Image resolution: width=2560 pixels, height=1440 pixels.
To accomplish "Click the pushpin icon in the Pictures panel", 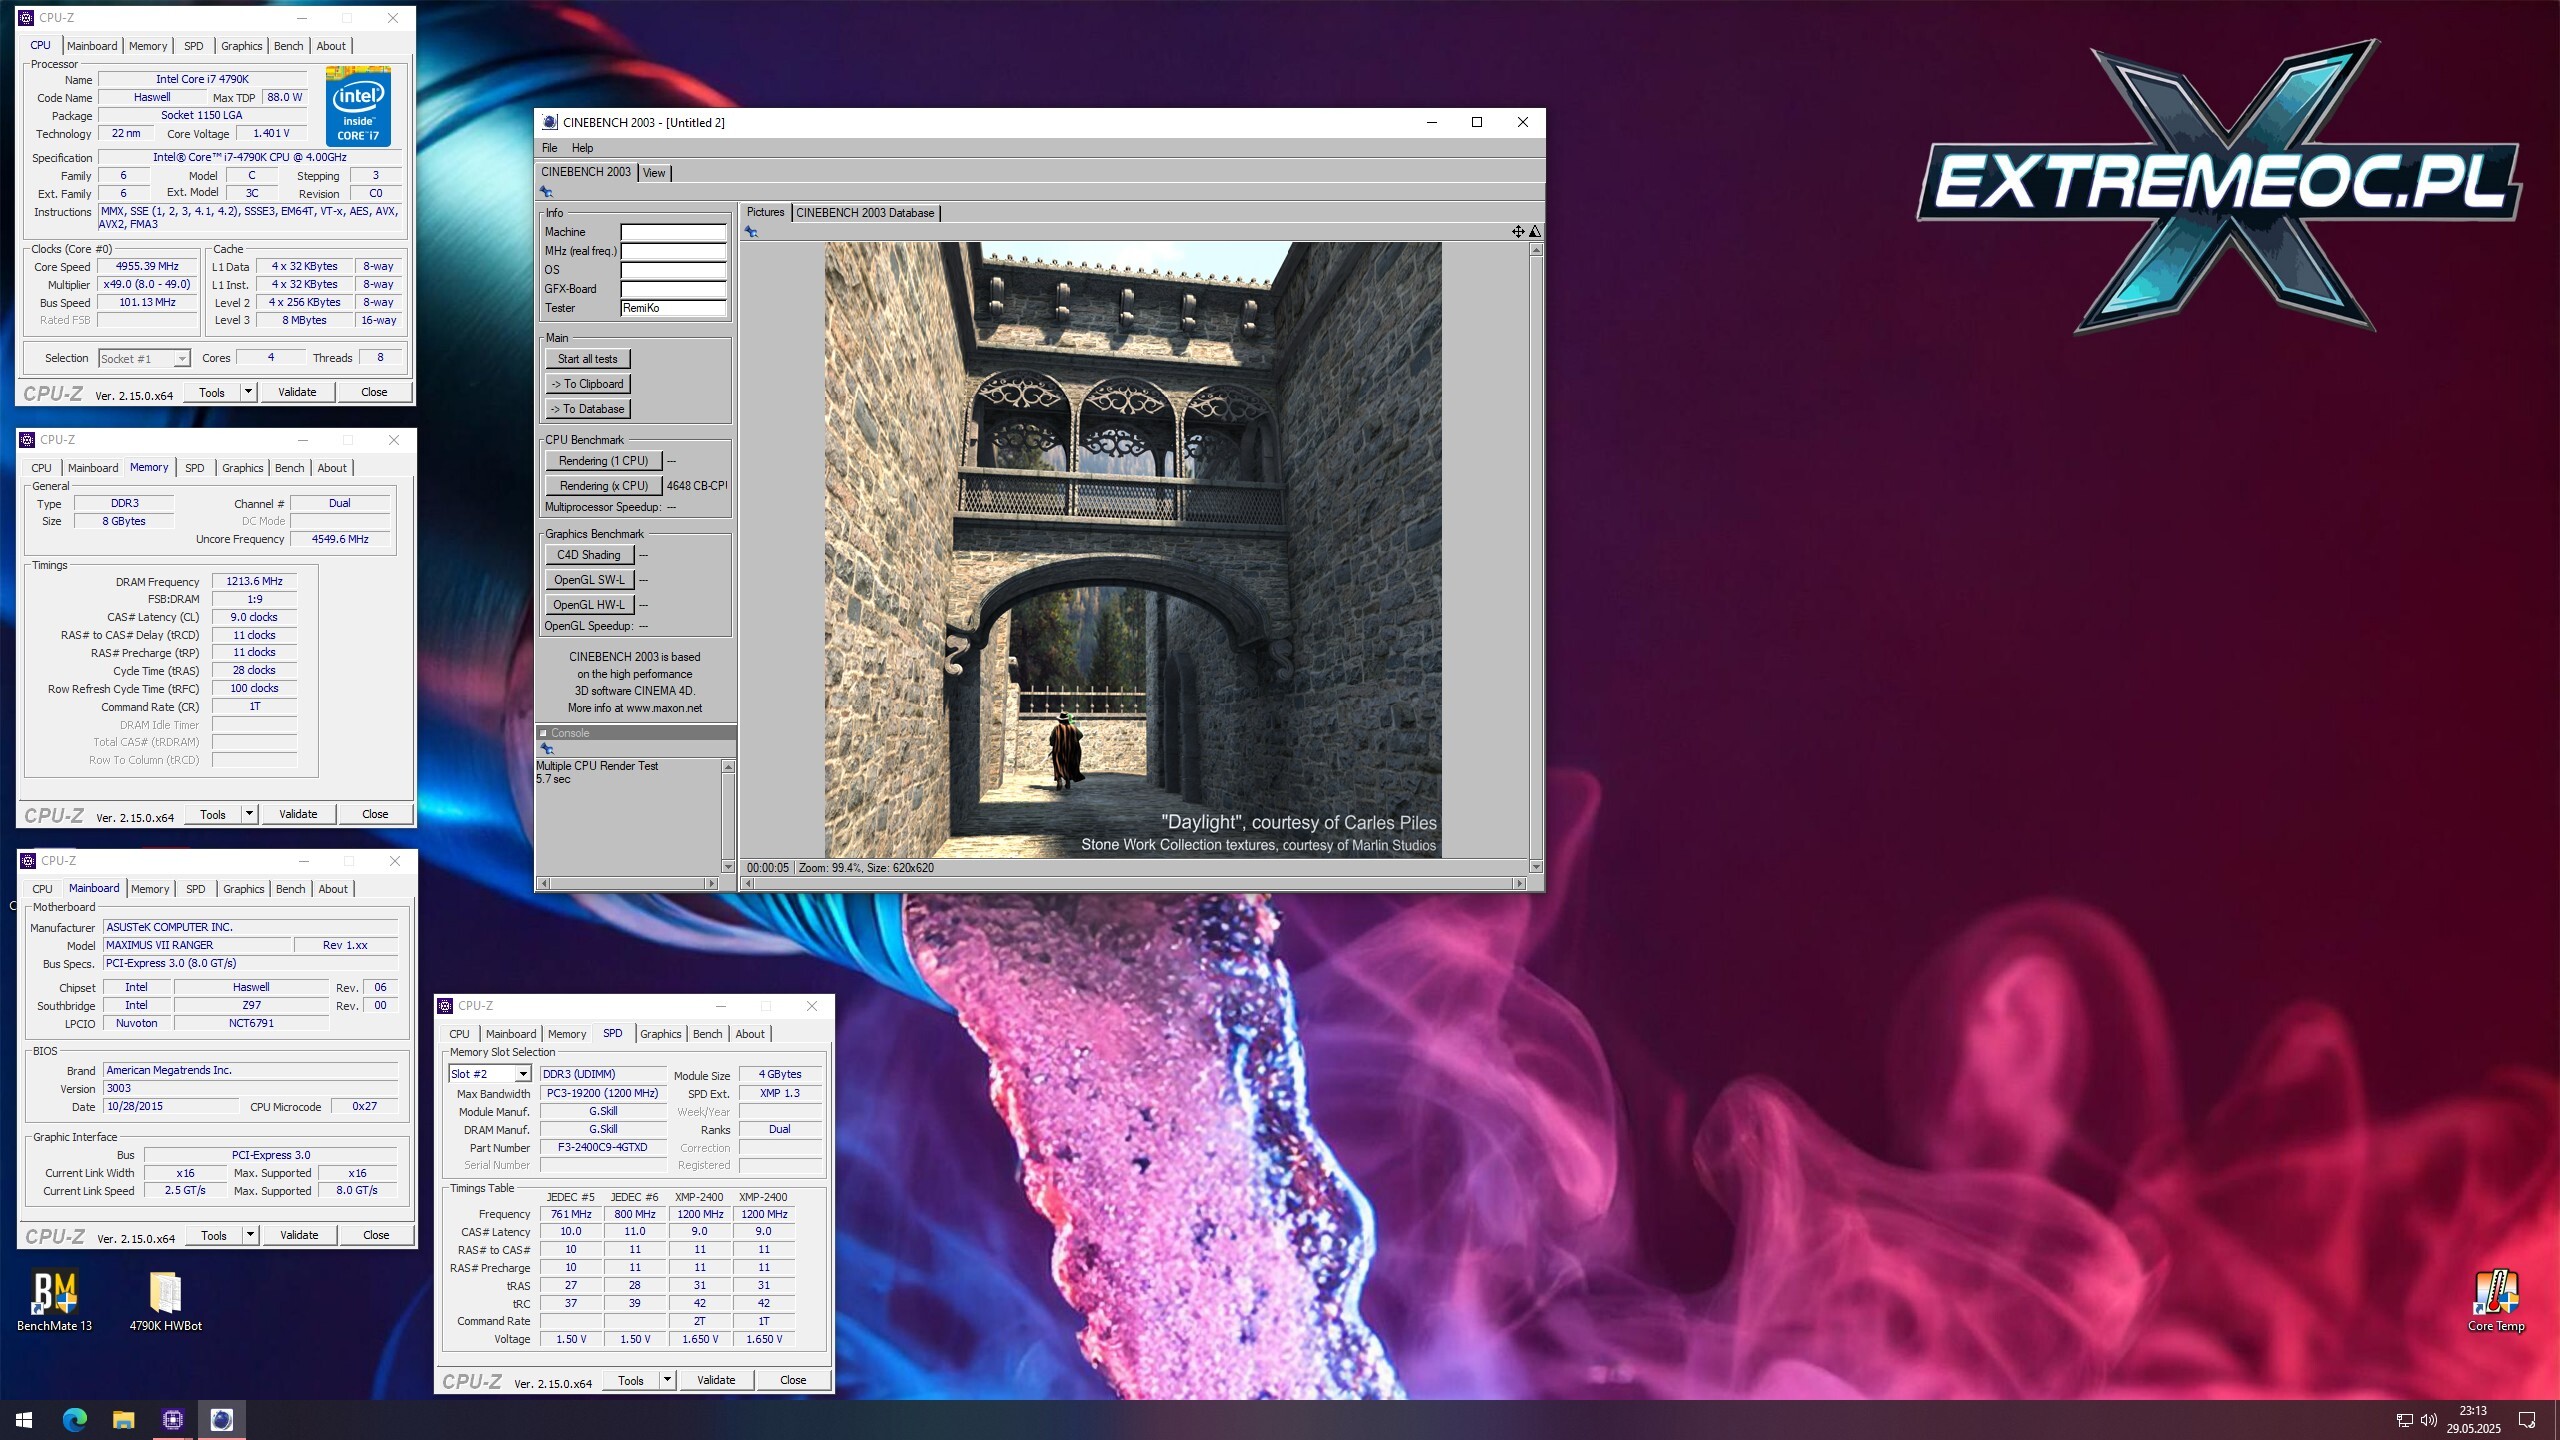I will click(751, 232).
